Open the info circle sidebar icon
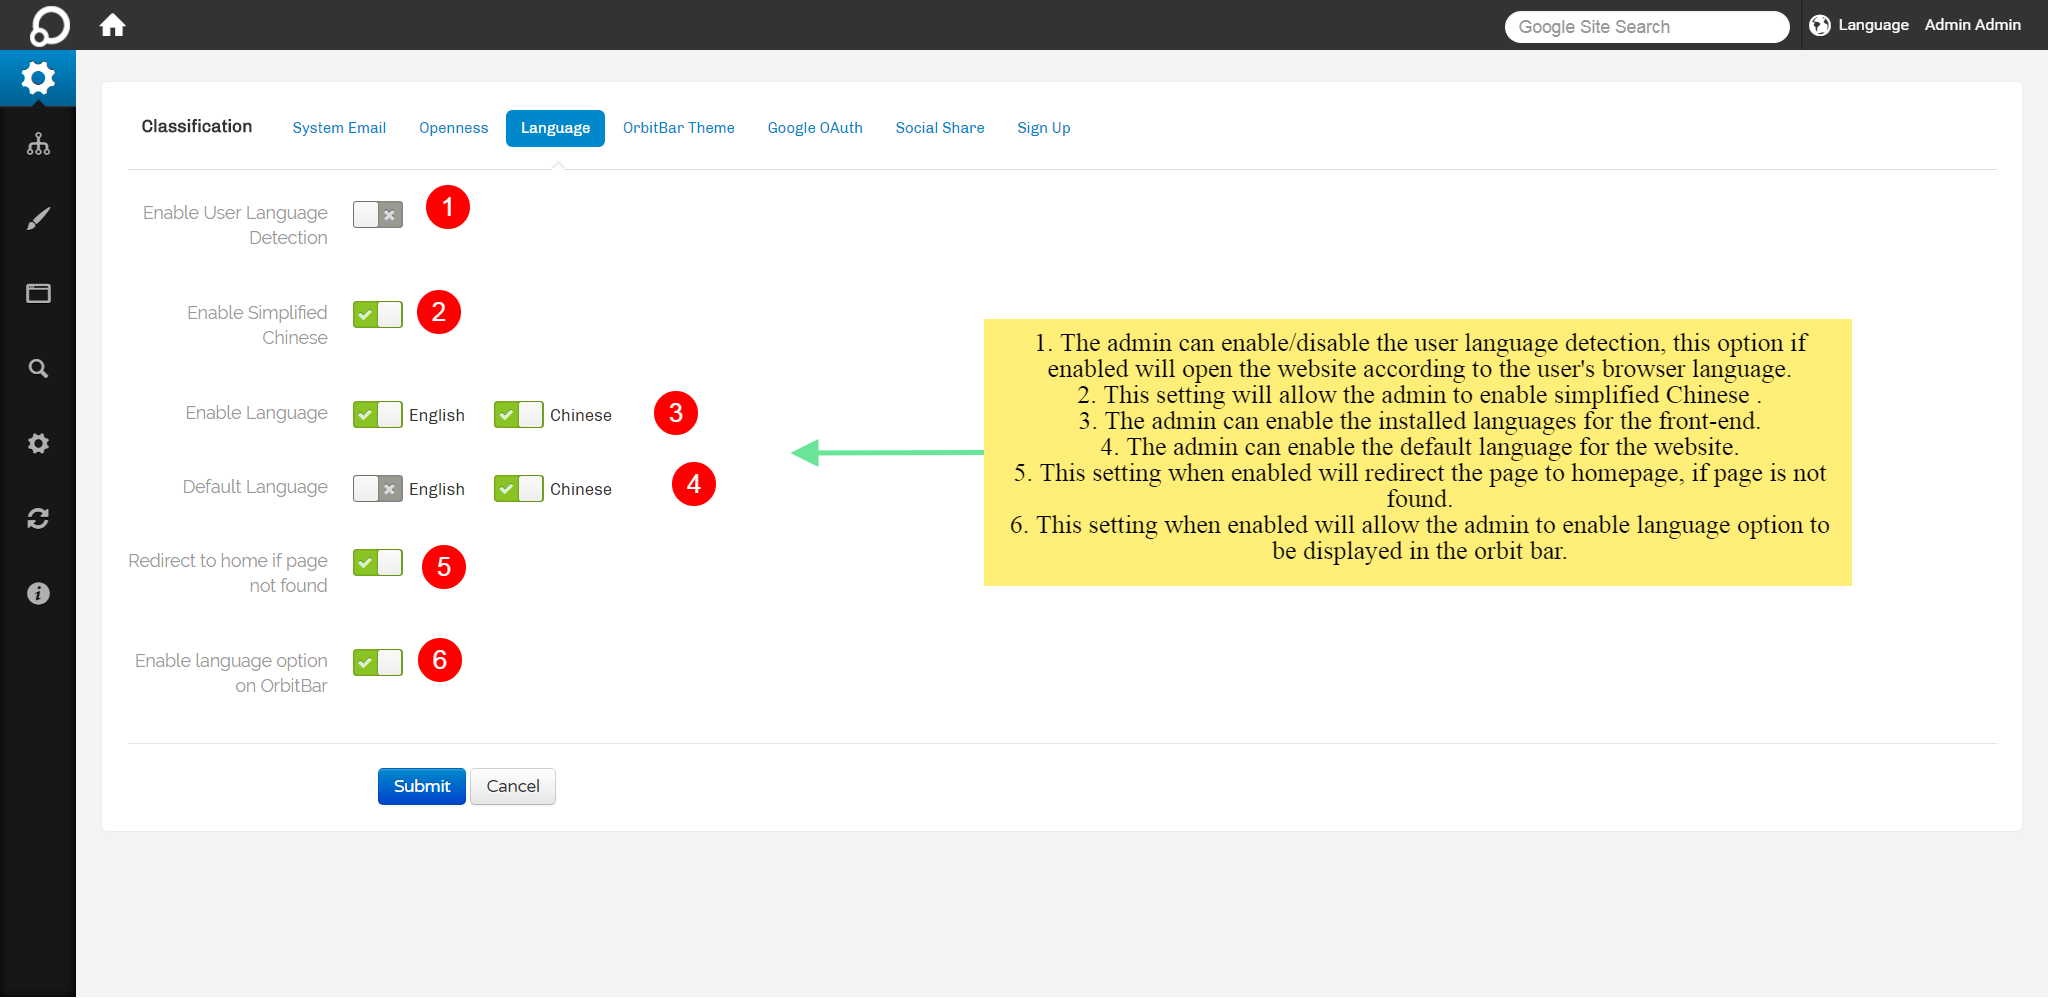 click(x=38, y=593)
